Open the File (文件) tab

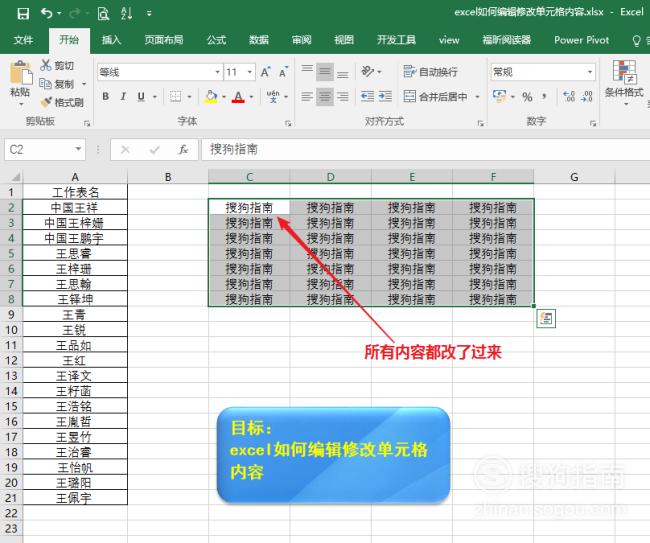click(x=23, y=40)
